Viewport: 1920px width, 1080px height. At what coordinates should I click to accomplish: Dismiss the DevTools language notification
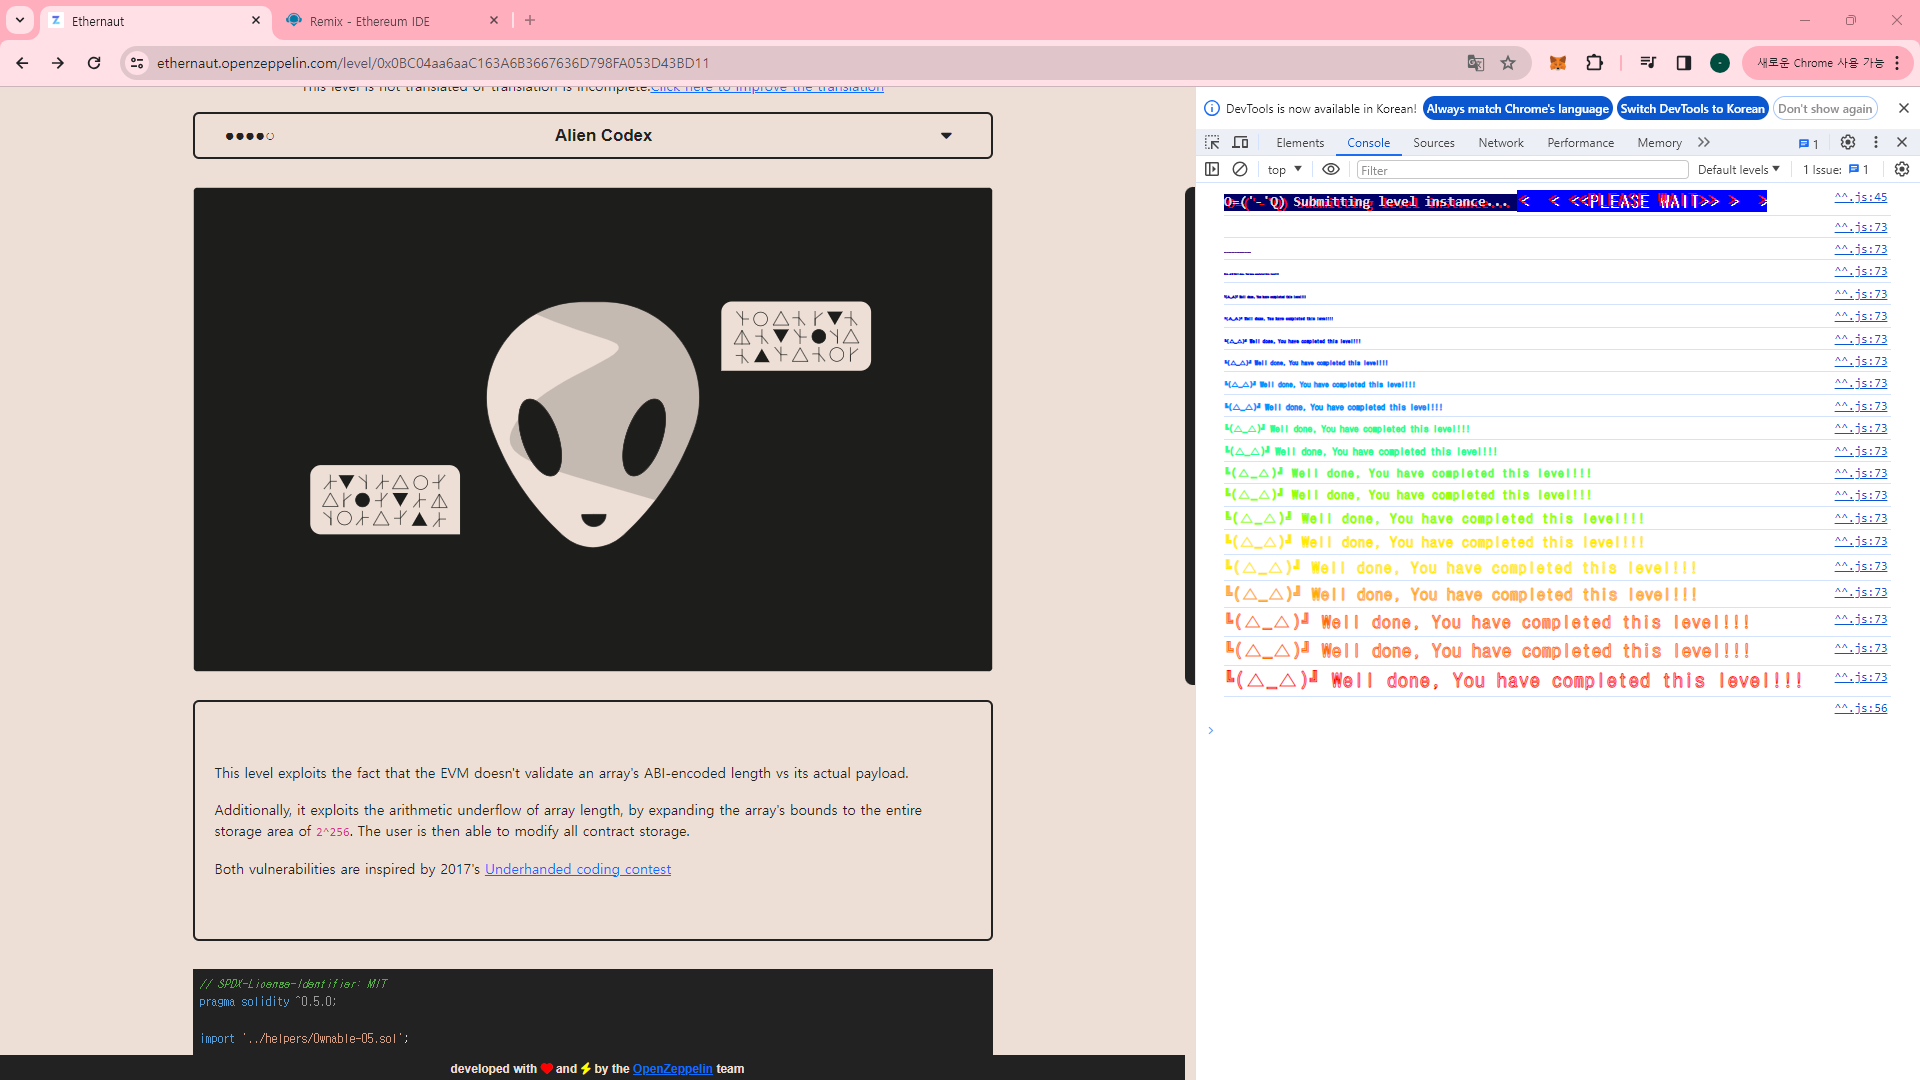(x=1903, y=108)
